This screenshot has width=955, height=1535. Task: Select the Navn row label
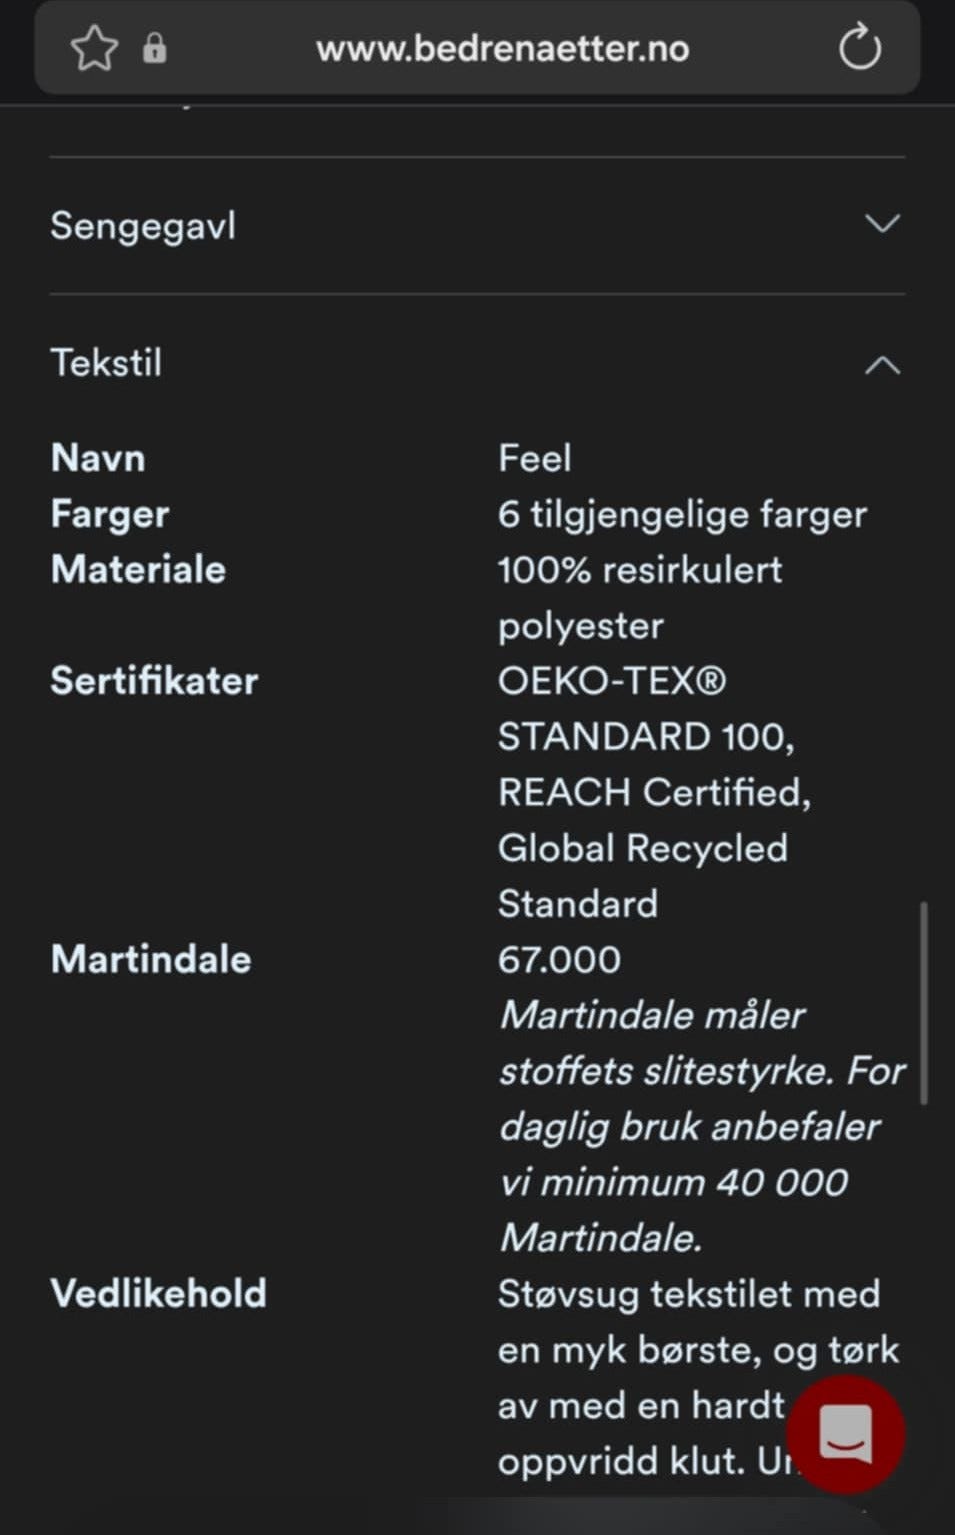(98, 458)
